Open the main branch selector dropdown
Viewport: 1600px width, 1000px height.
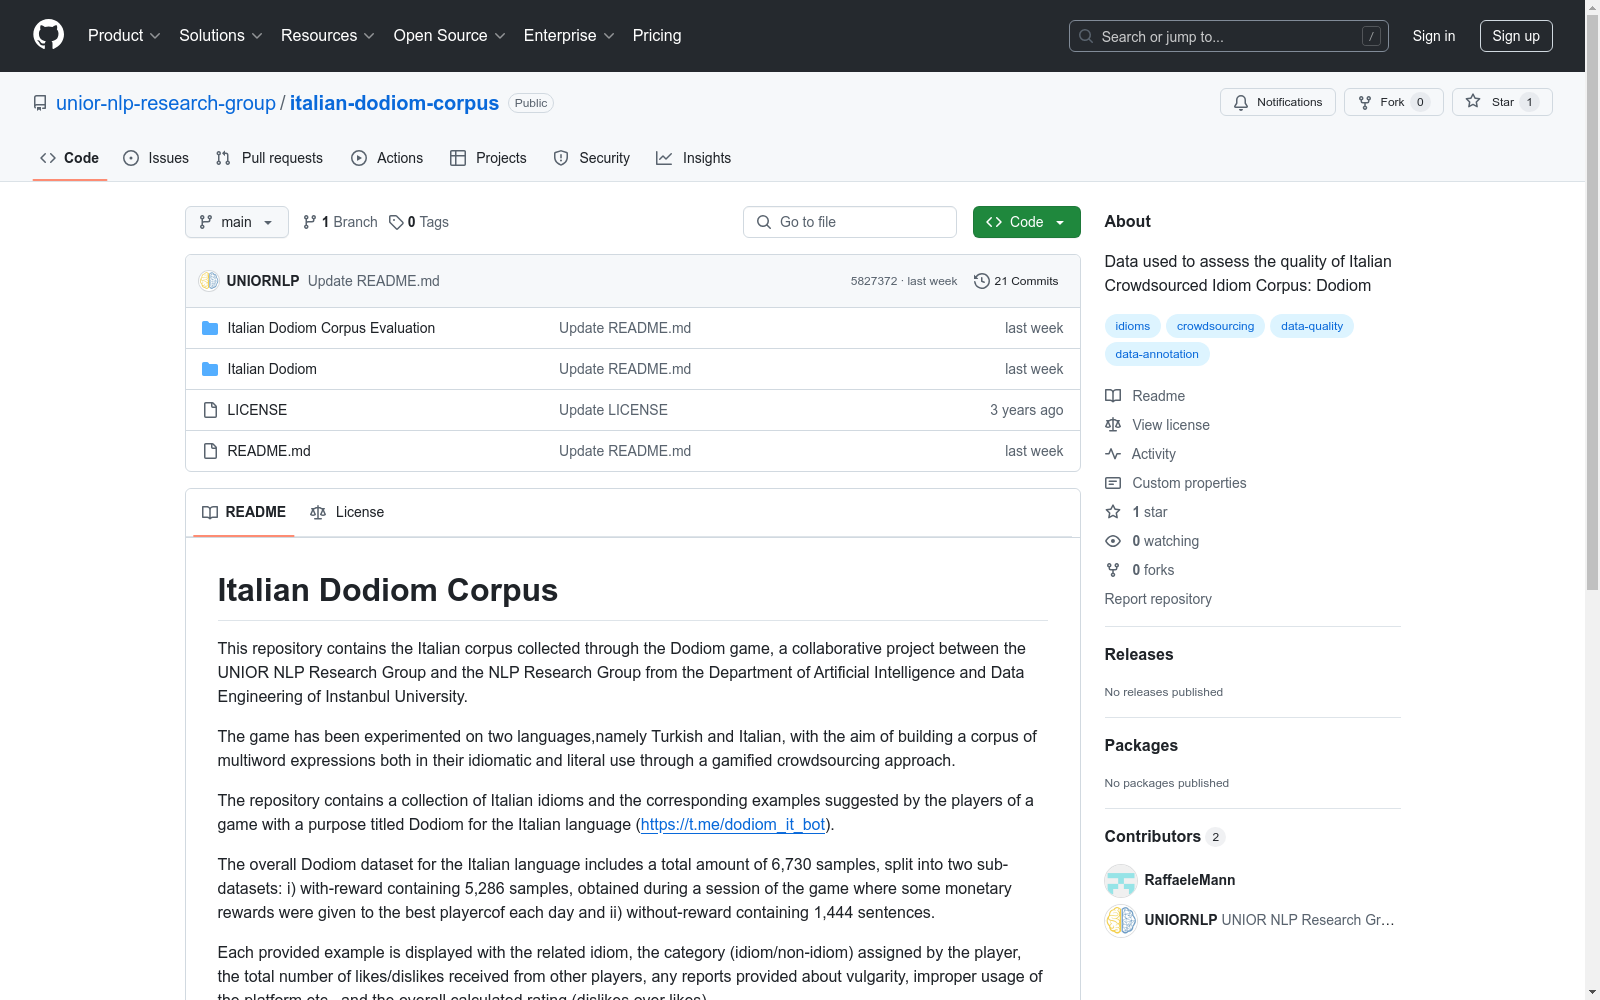[x=237, y=222]
